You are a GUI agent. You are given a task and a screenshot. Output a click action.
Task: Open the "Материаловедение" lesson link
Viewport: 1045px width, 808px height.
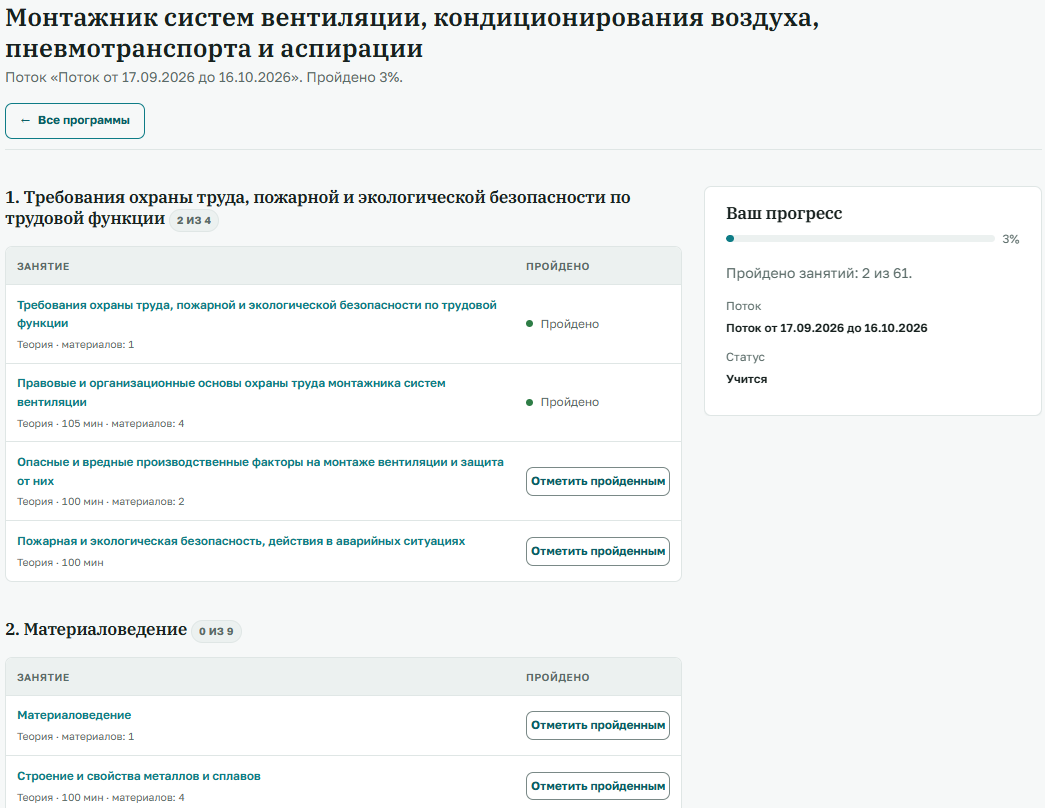click(74, 715)
